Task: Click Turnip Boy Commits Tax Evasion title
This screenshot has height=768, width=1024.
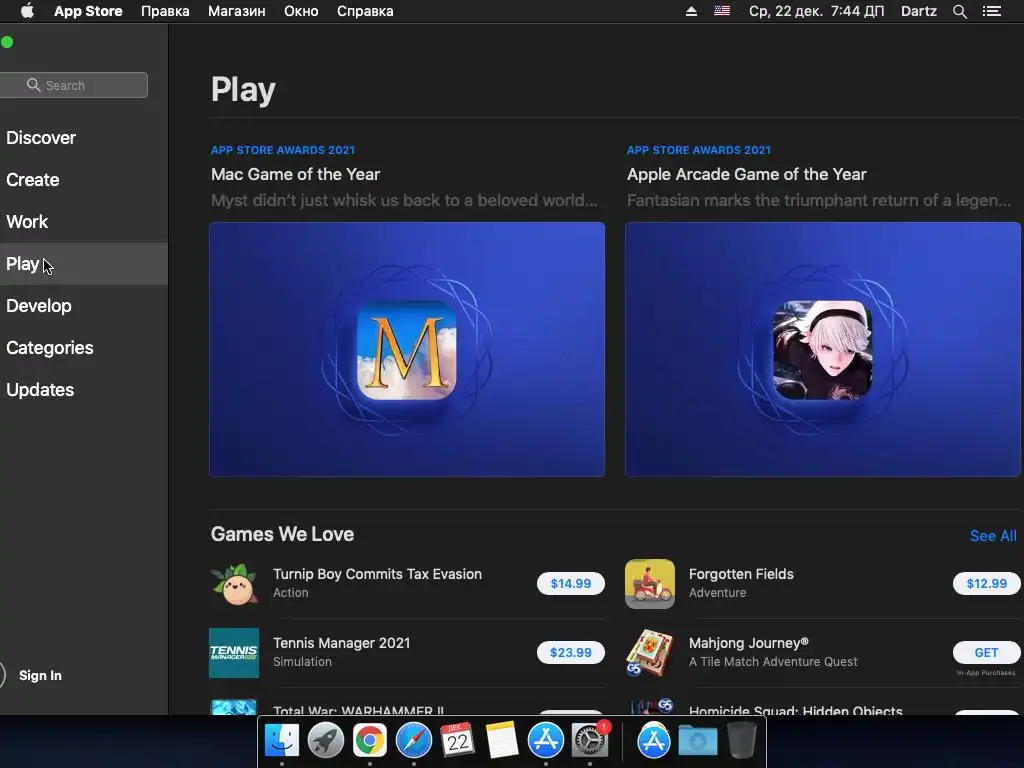Action: 377,574
